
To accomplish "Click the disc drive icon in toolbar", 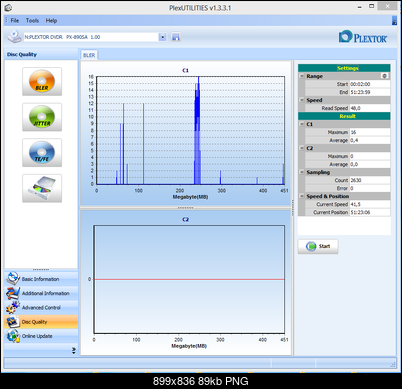I will point(14,37).
